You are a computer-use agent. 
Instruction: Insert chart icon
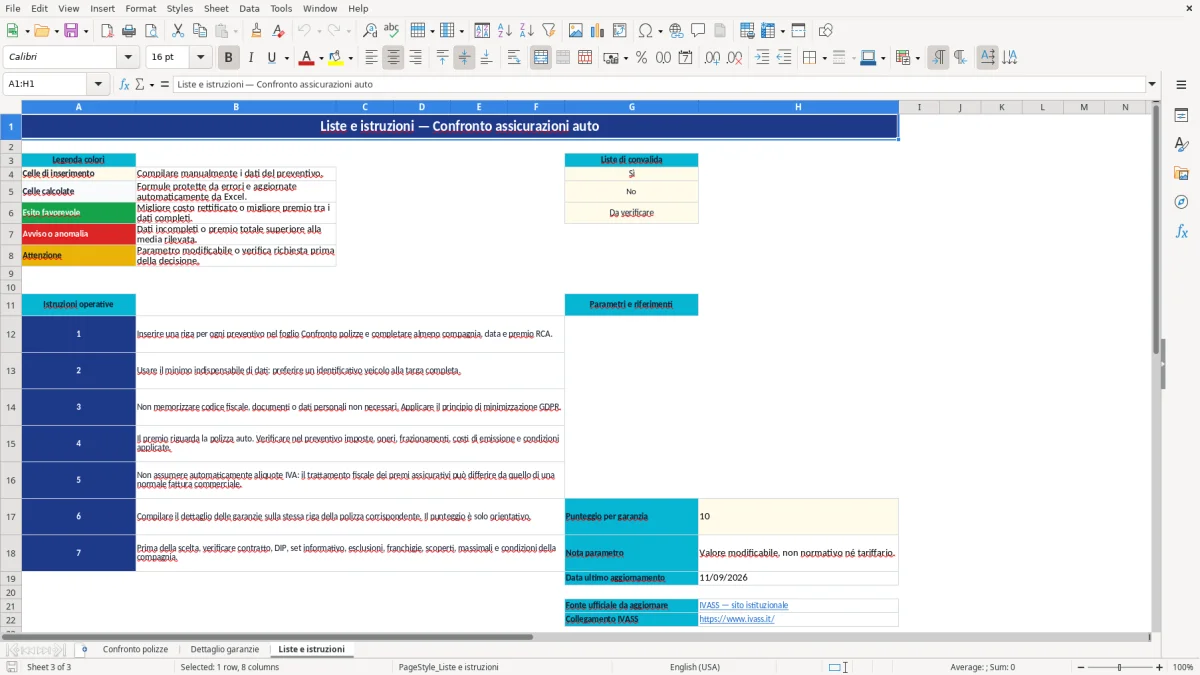(598, 31)
